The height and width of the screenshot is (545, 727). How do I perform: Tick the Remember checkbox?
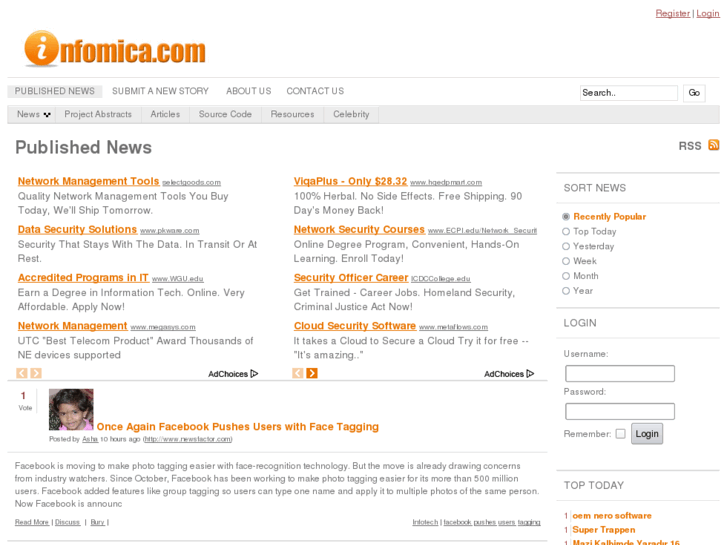point(620,434)
